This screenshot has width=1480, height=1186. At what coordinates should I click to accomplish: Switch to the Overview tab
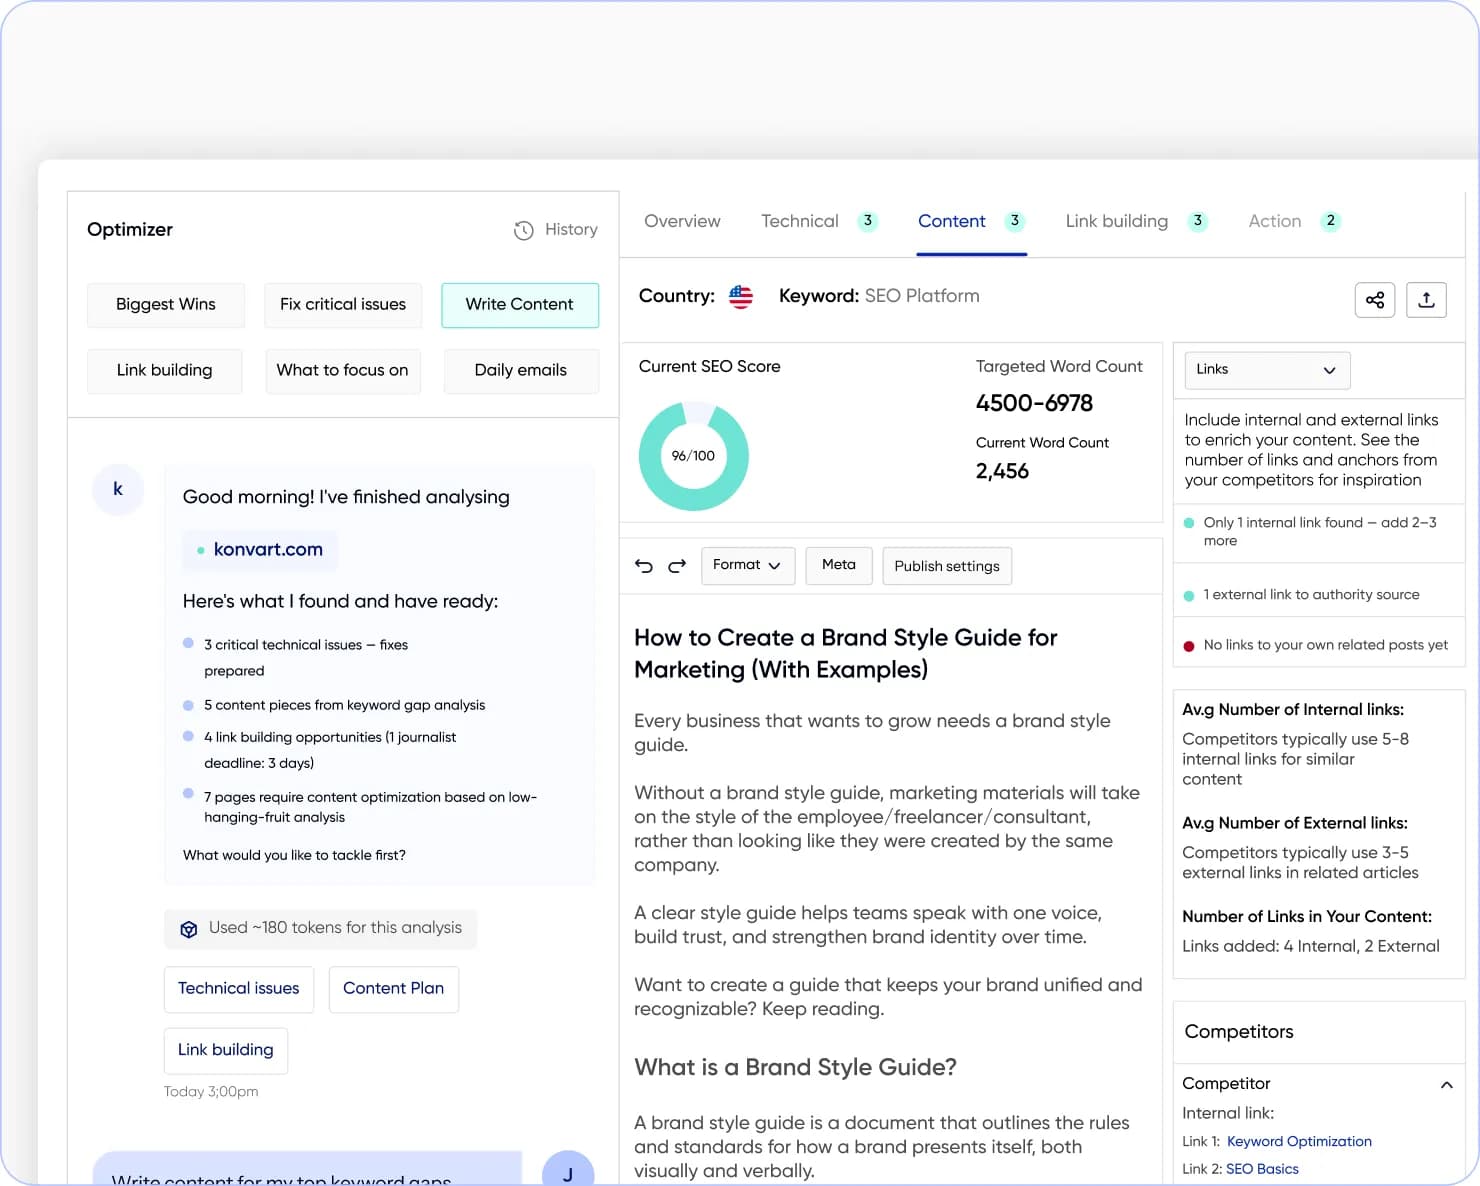tap(682, 221)
